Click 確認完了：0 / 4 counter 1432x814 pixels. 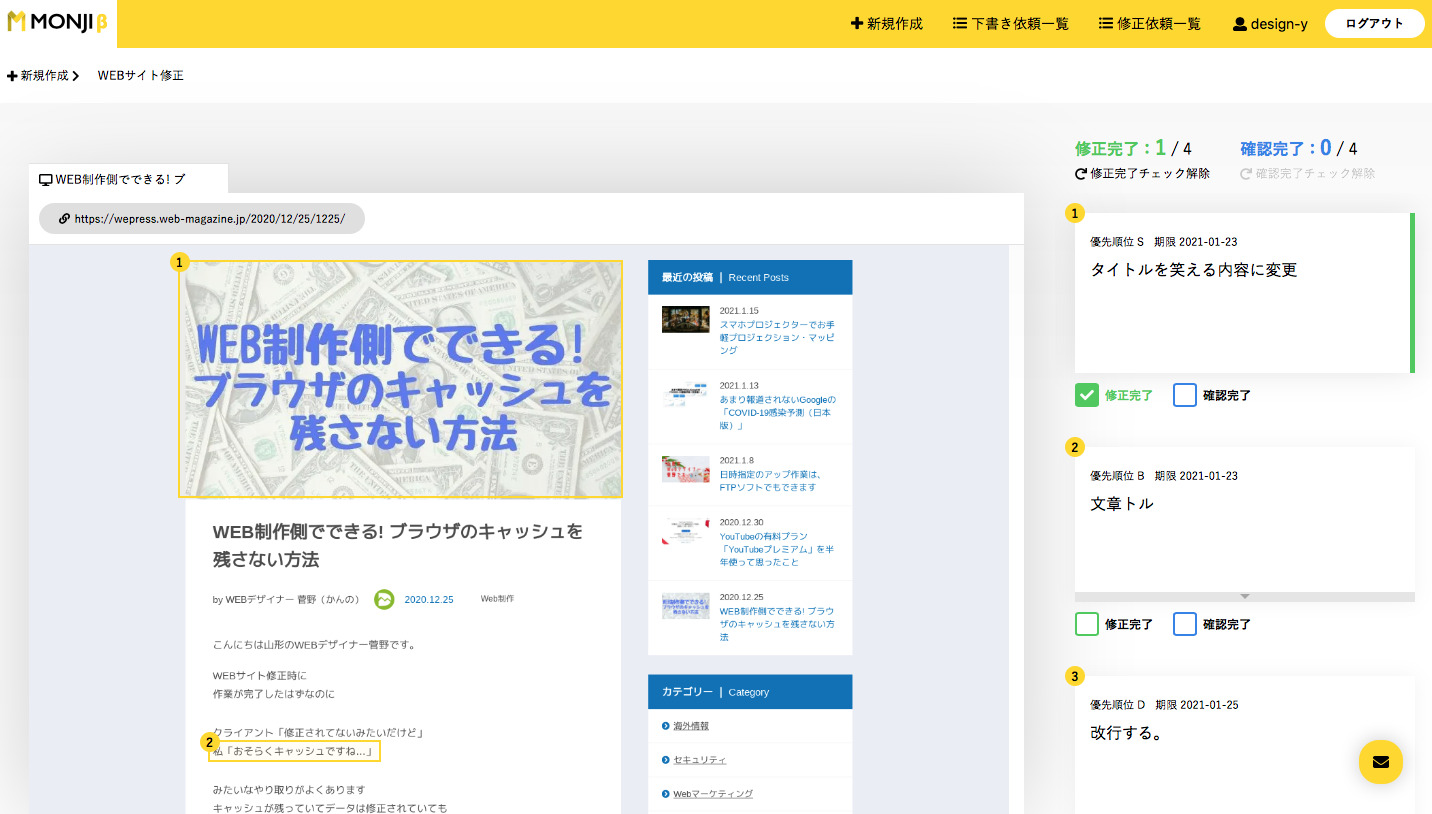tap(1299, 148)
